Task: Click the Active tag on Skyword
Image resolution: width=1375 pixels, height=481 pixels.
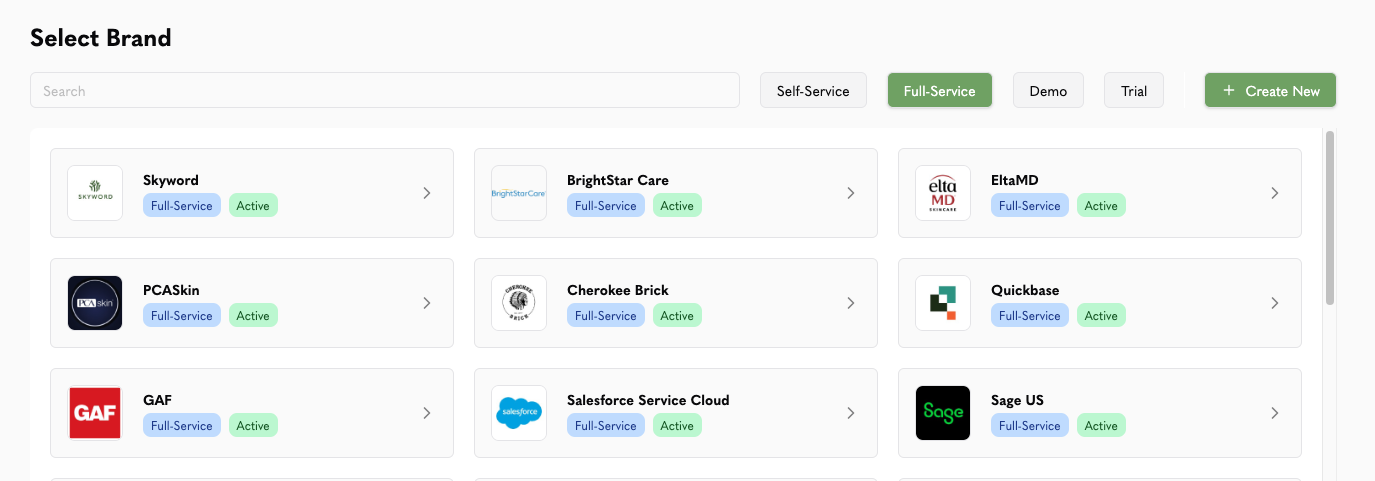Action: (x=253, y=206)
